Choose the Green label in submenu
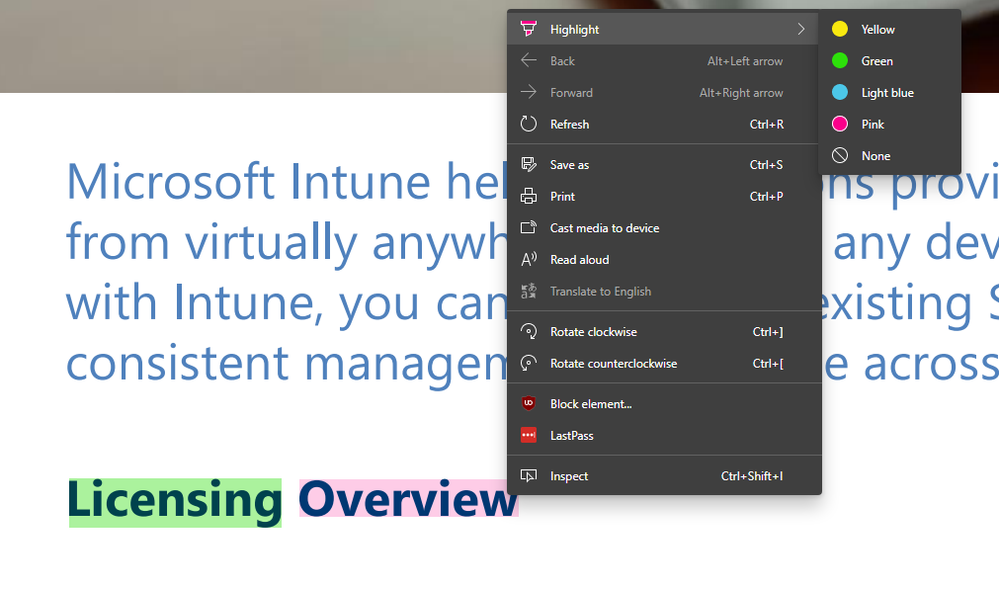 pyautogui.click(x=877, y=61)
